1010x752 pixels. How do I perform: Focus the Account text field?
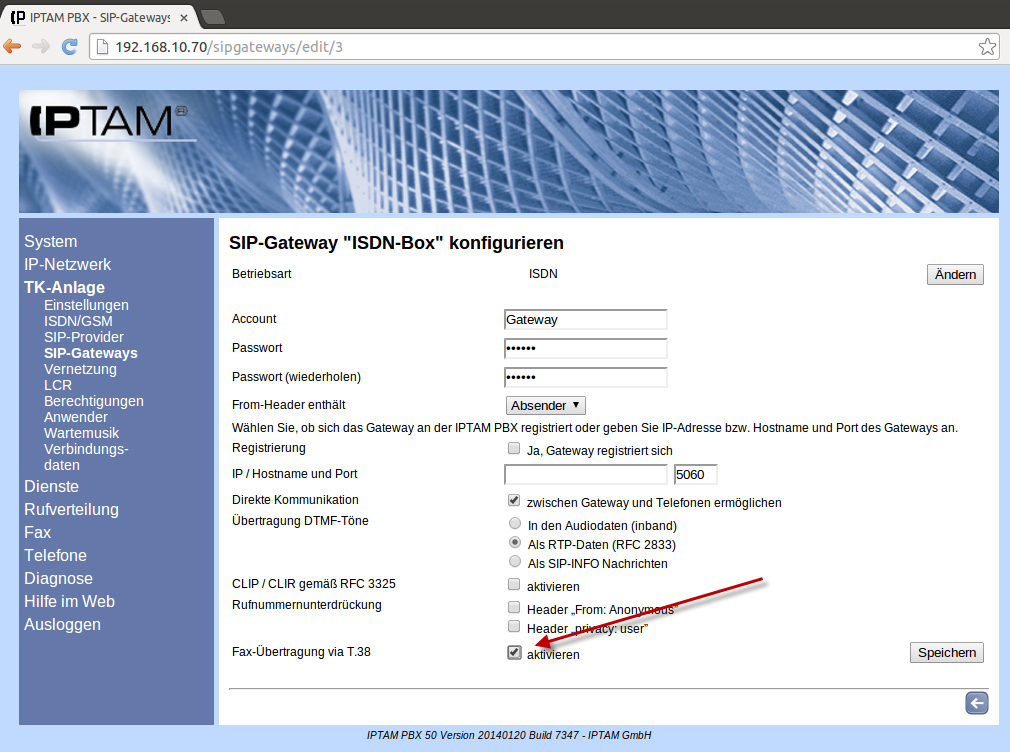[x=585, y=319]
